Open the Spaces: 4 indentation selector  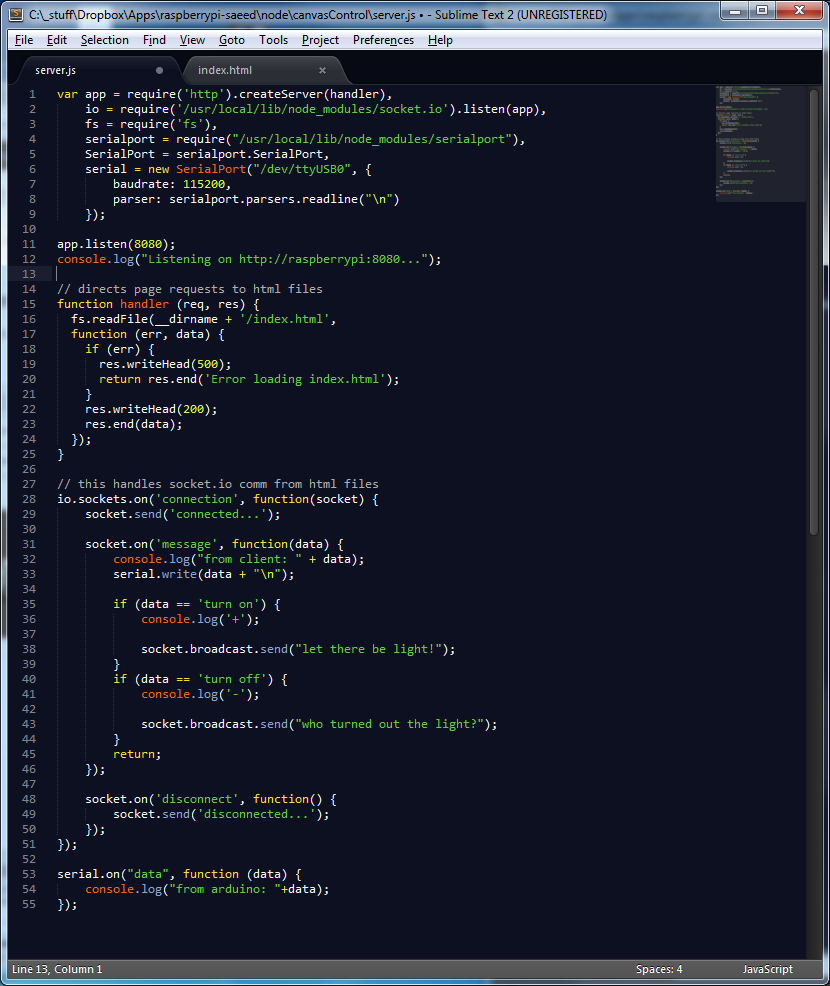[x=659, y=969]
